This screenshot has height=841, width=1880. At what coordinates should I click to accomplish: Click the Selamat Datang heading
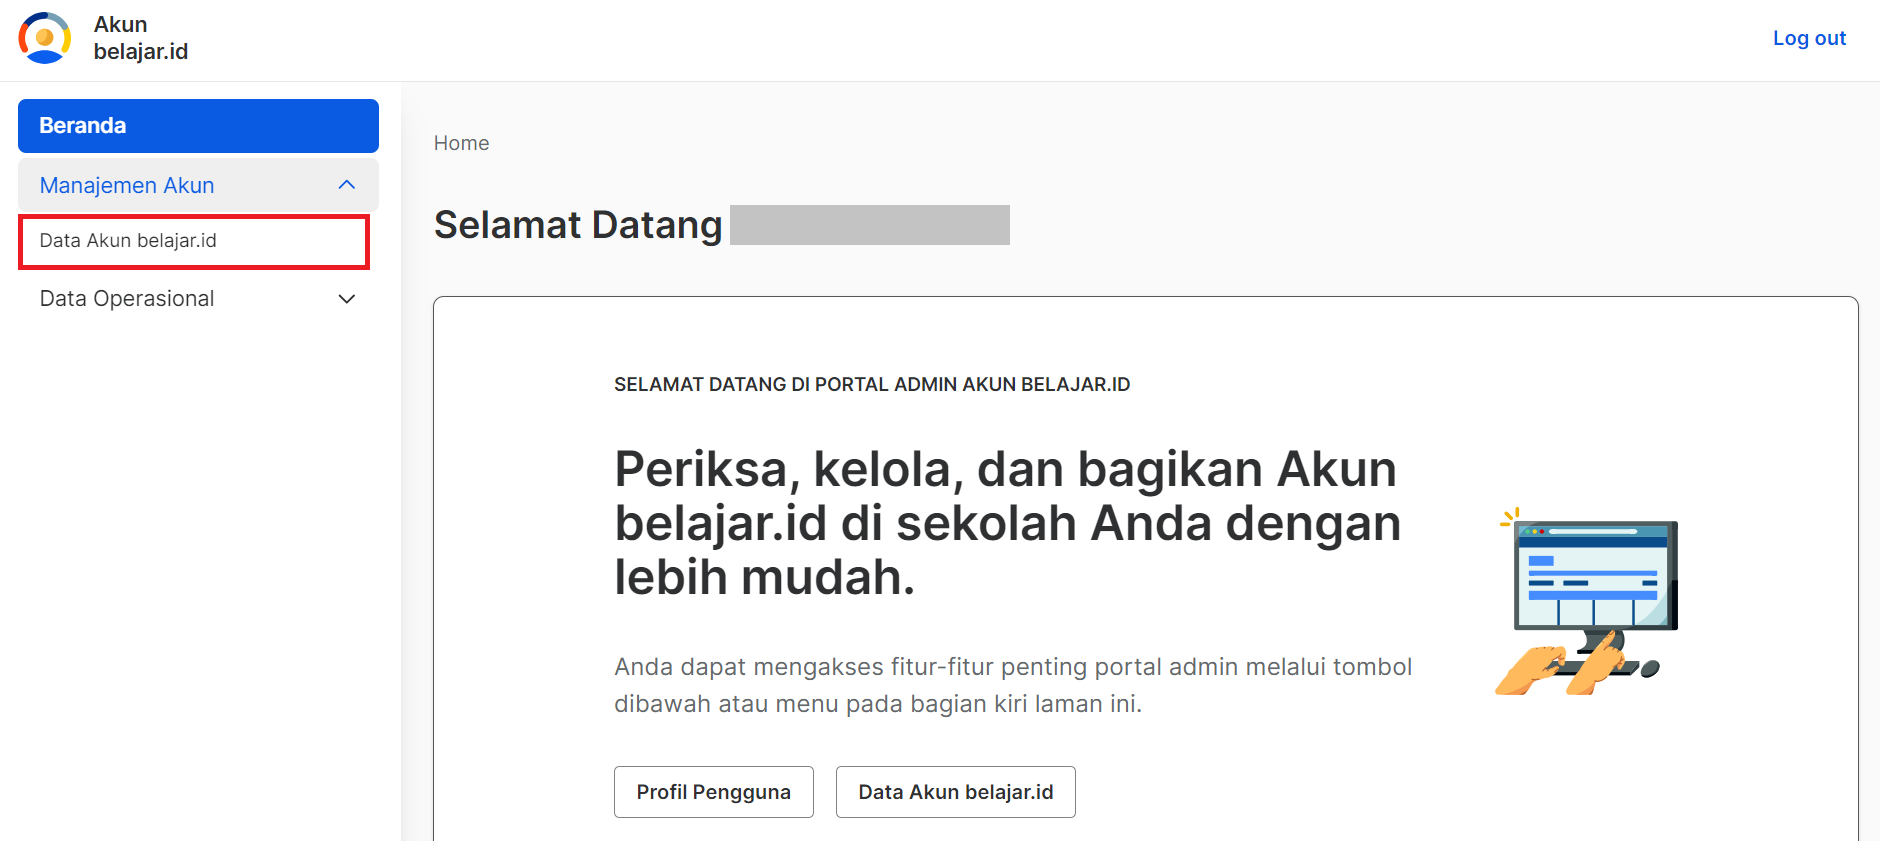(x=578, y=225)
